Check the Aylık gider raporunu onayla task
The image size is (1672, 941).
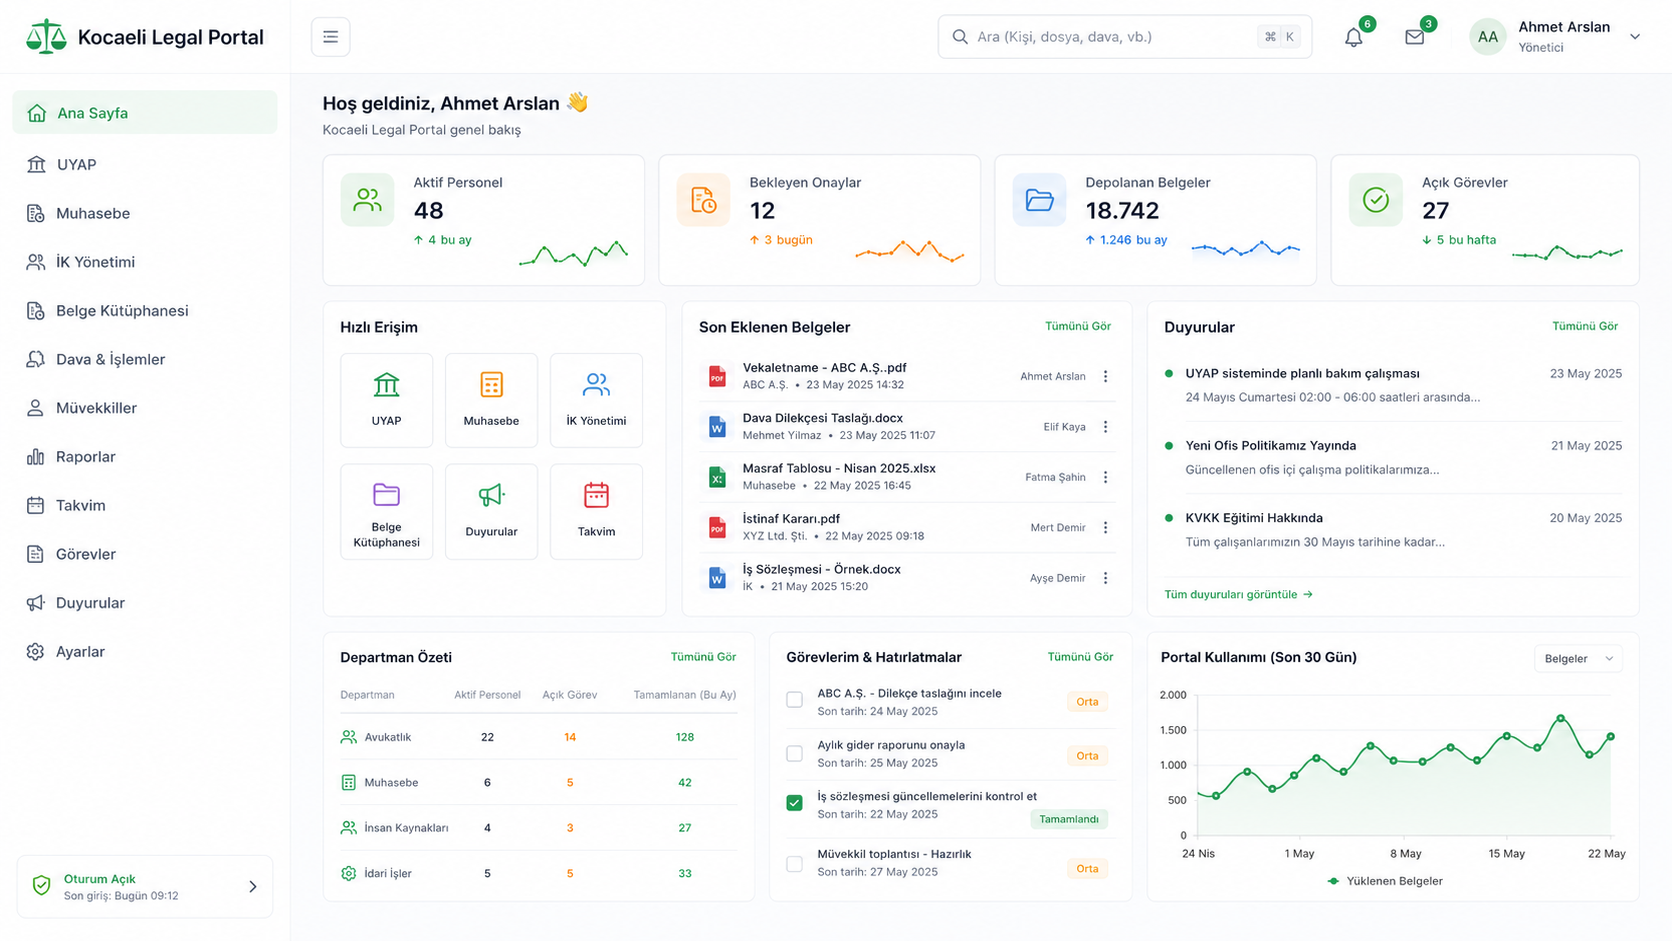pyautogui.click(x=794, y=753)
